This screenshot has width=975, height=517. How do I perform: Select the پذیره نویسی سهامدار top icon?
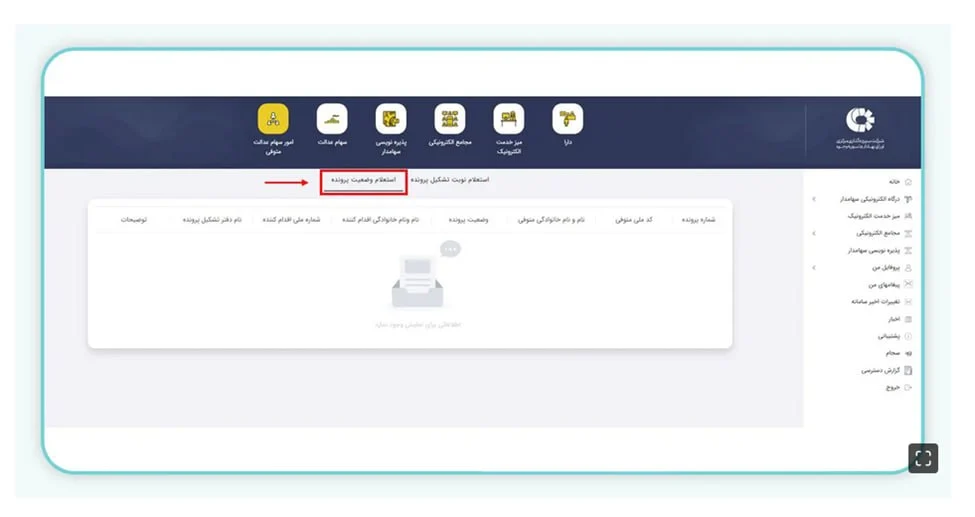click(x=390, y=119)
